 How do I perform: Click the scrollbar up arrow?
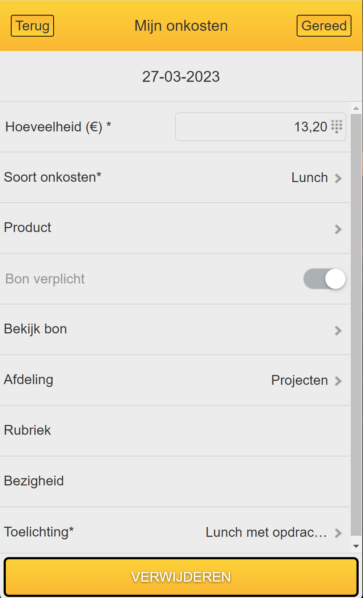click(x=356, y=108)
